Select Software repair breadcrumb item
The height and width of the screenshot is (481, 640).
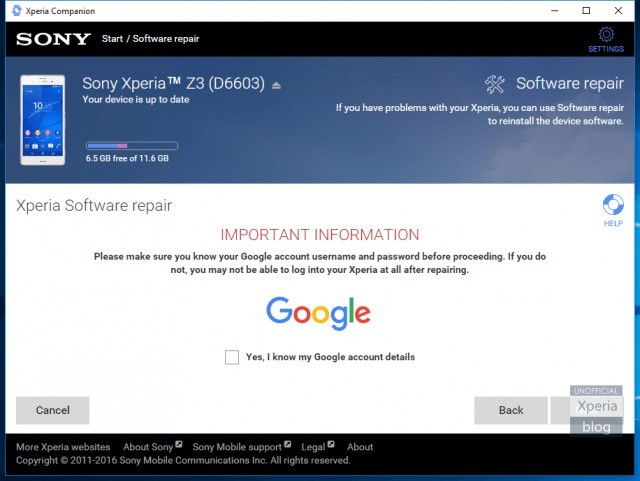(x=167, y=39)
